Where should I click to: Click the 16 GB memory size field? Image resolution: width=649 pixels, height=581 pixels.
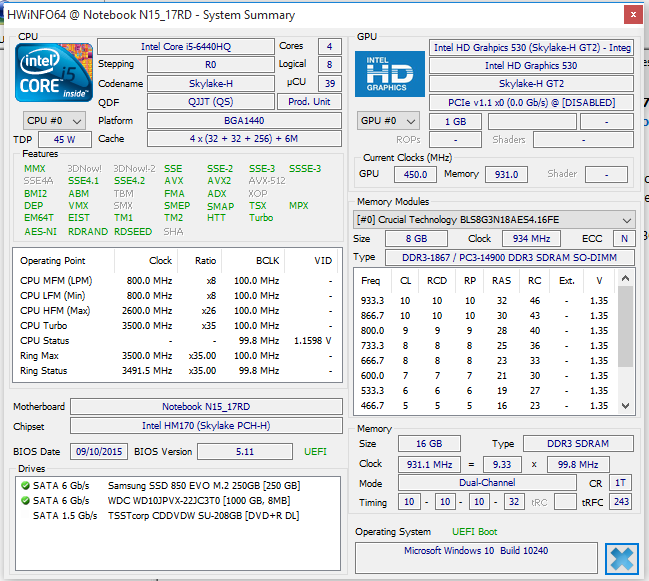[x=429, y=444]
